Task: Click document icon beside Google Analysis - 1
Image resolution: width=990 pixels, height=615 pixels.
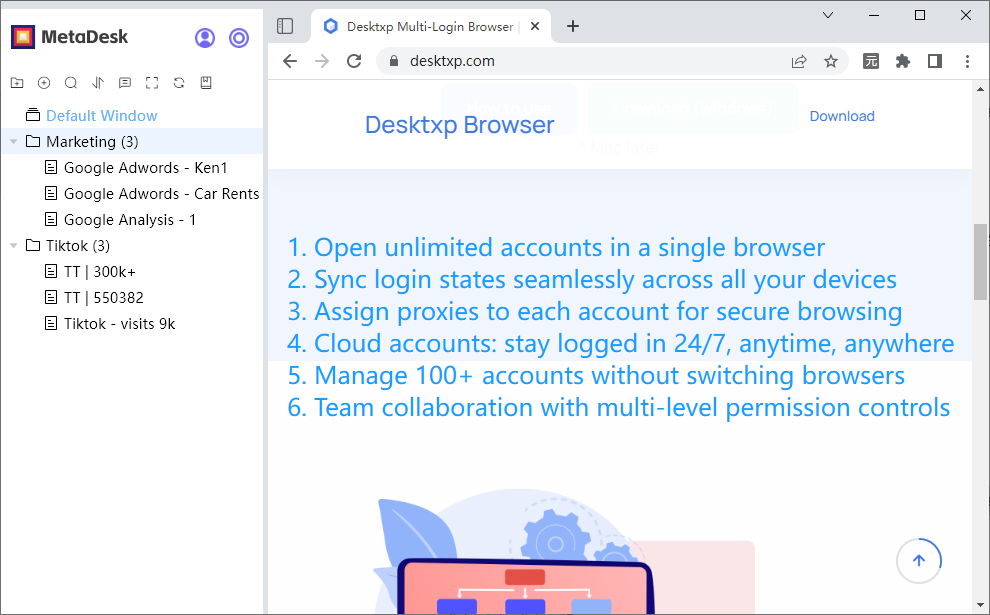Action: click(x=51, y=220)
